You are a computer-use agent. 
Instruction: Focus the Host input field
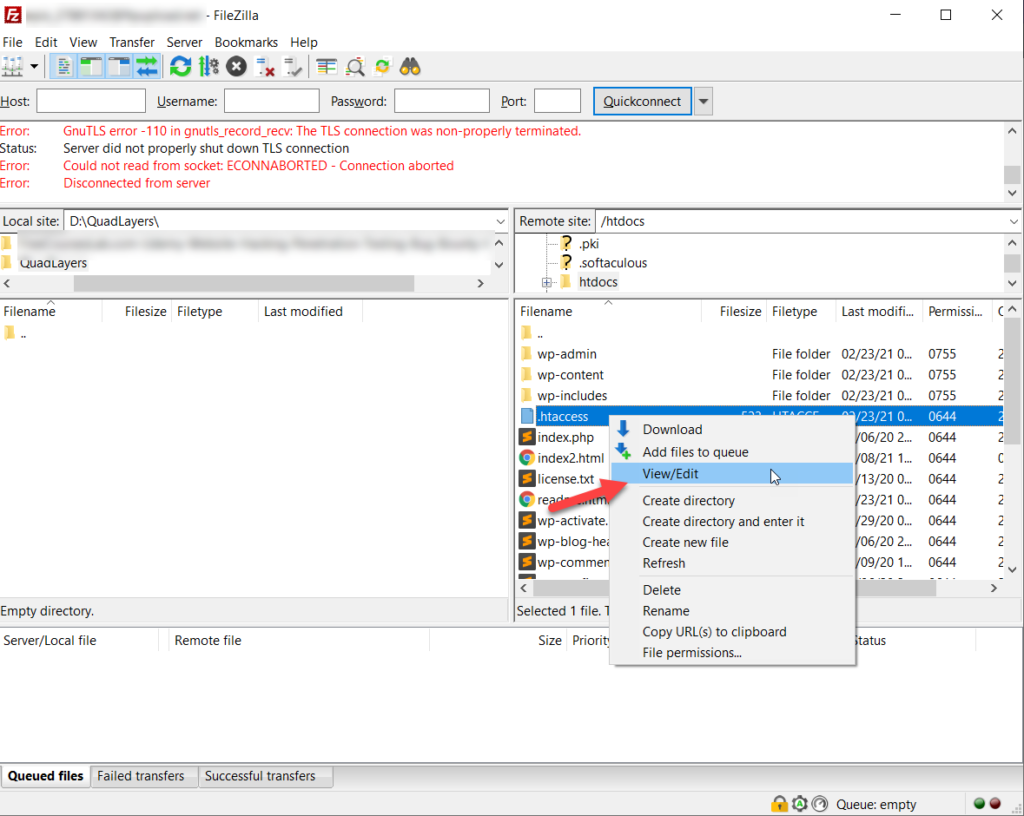coord(91,101)
